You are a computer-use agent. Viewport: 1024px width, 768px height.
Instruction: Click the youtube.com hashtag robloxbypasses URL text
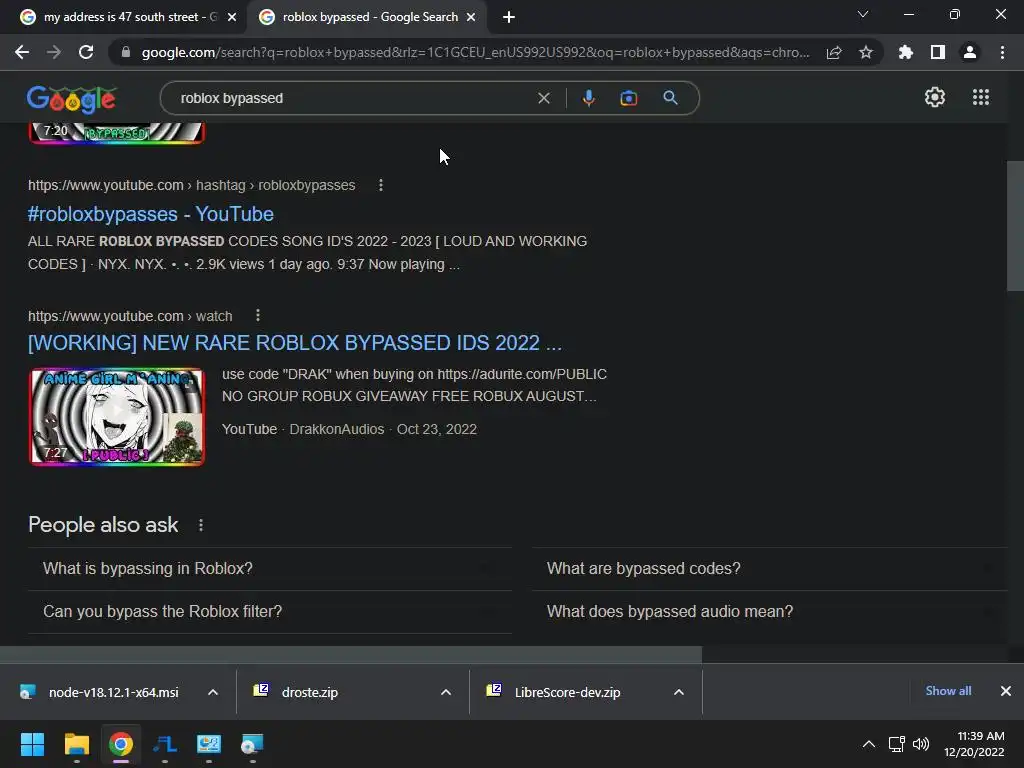(191, 185)
